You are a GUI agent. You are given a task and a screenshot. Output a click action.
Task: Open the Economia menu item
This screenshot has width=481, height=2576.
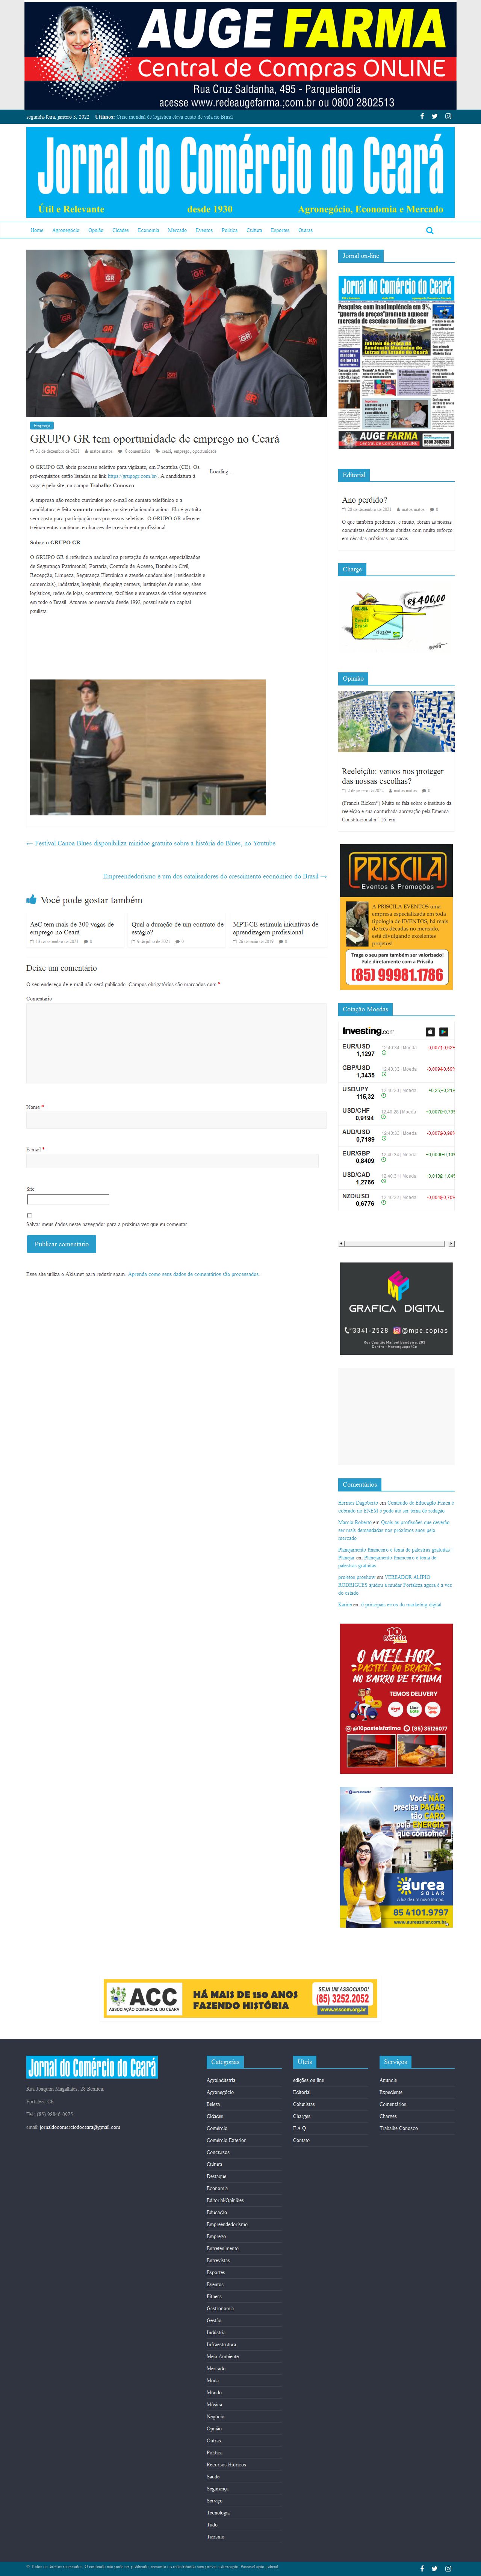pyautogui.click(x=148, y=231)
